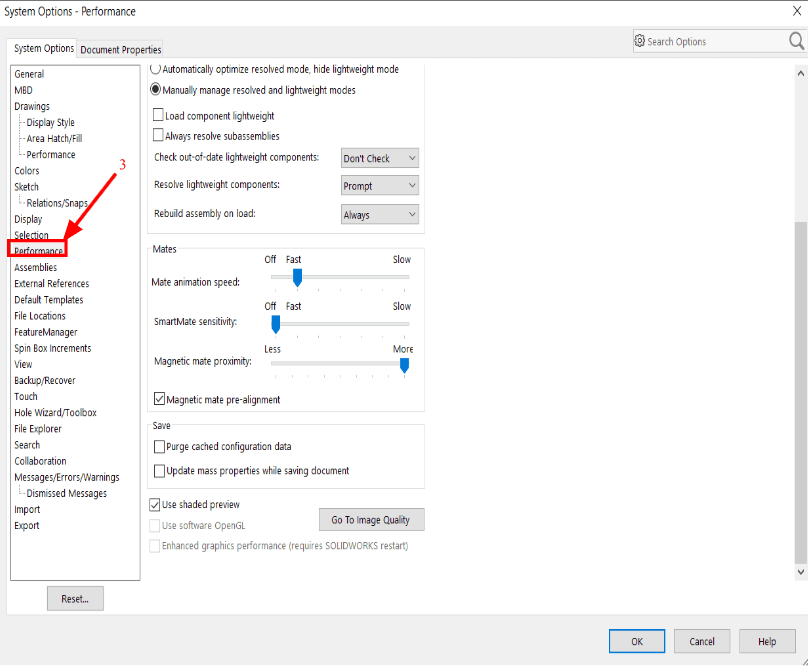Image resolution: width=808 pixels, height=667 pixels.
Task: Select Assemblies category
Action: pyautogui.click(x=36, y=268)
